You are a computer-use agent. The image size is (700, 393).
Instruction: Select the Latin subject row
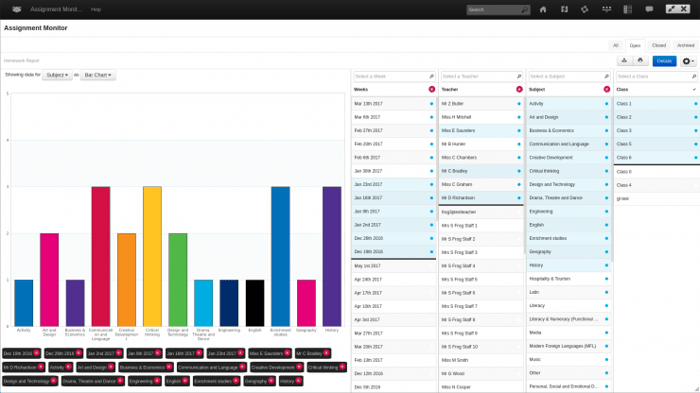pos(568,292)
